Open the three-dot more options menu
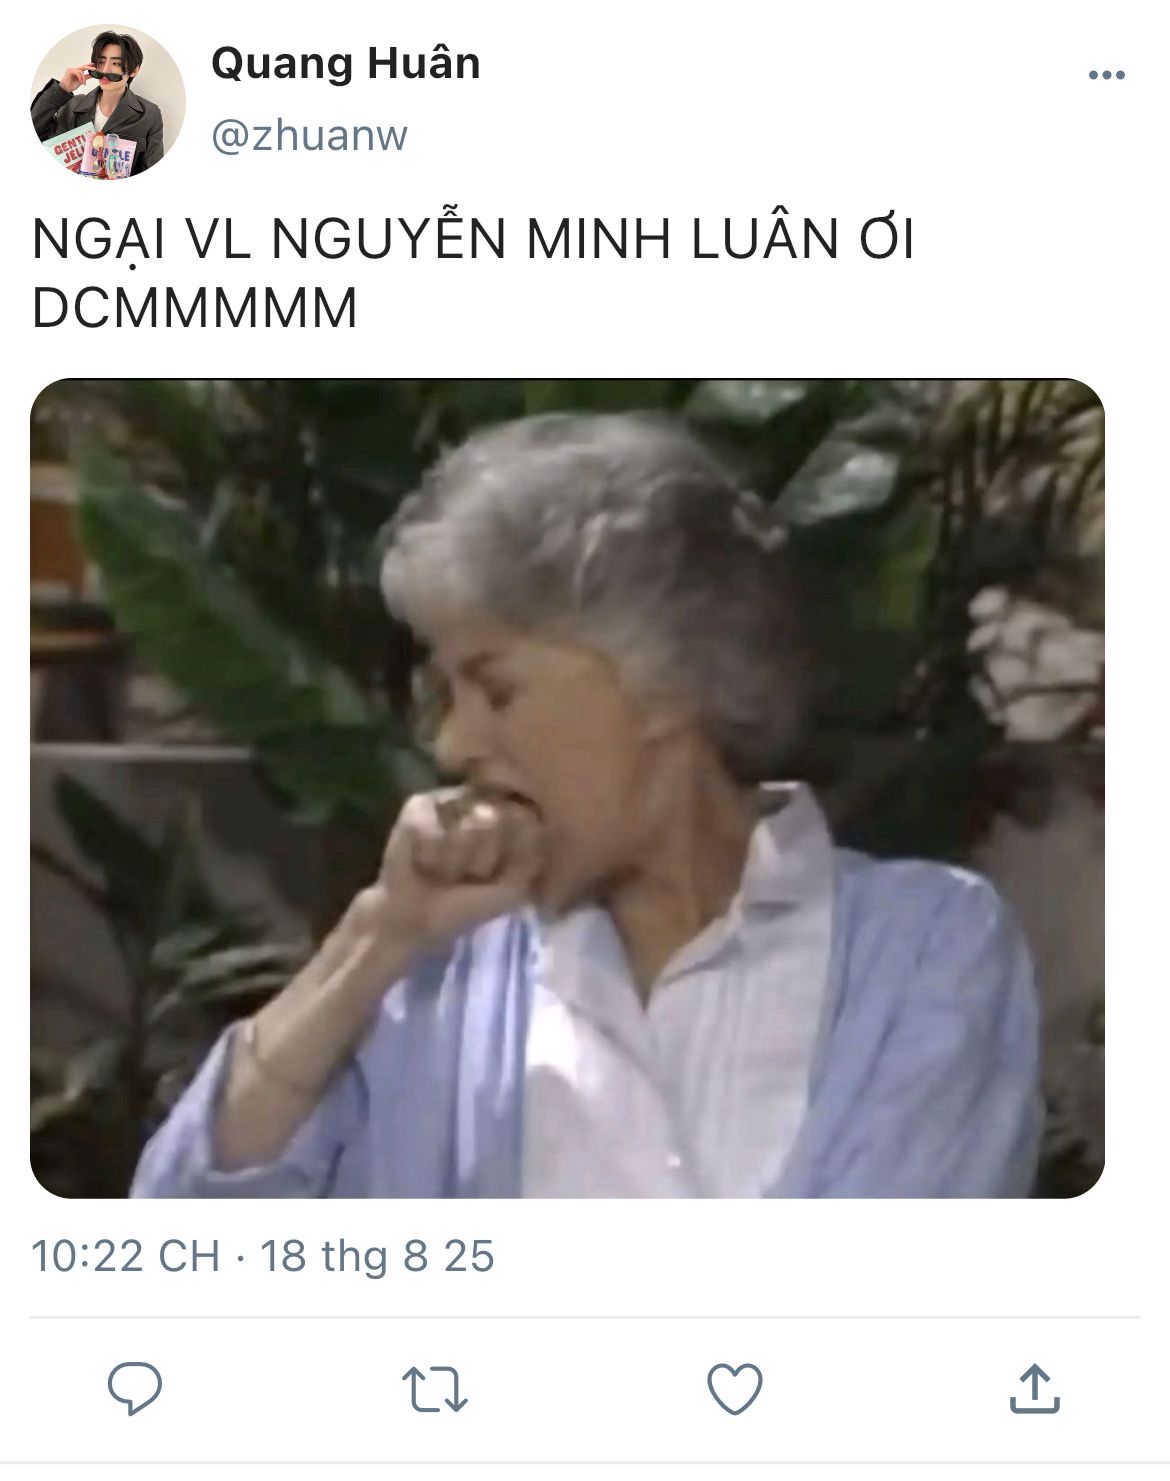The height and width of the screenshot is (1481, 1170). (1106, 75)
